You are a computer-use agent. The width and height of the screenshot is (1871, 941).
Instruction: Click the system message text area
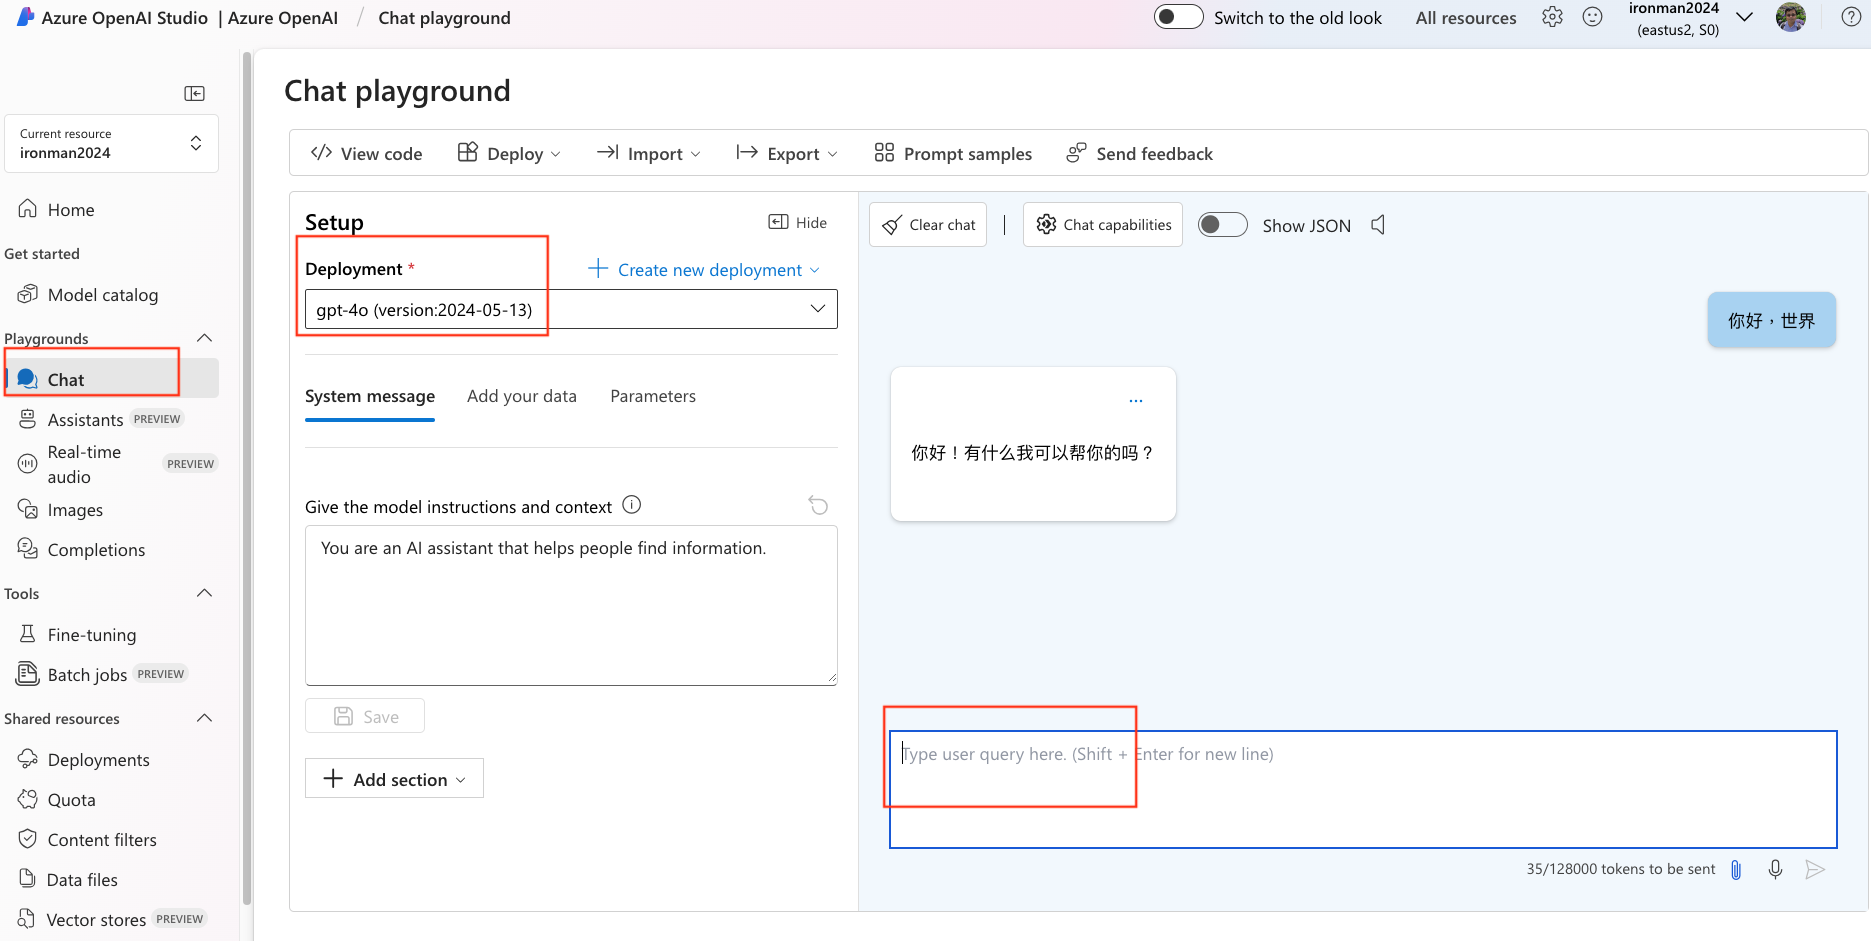(x=571, y=605)
